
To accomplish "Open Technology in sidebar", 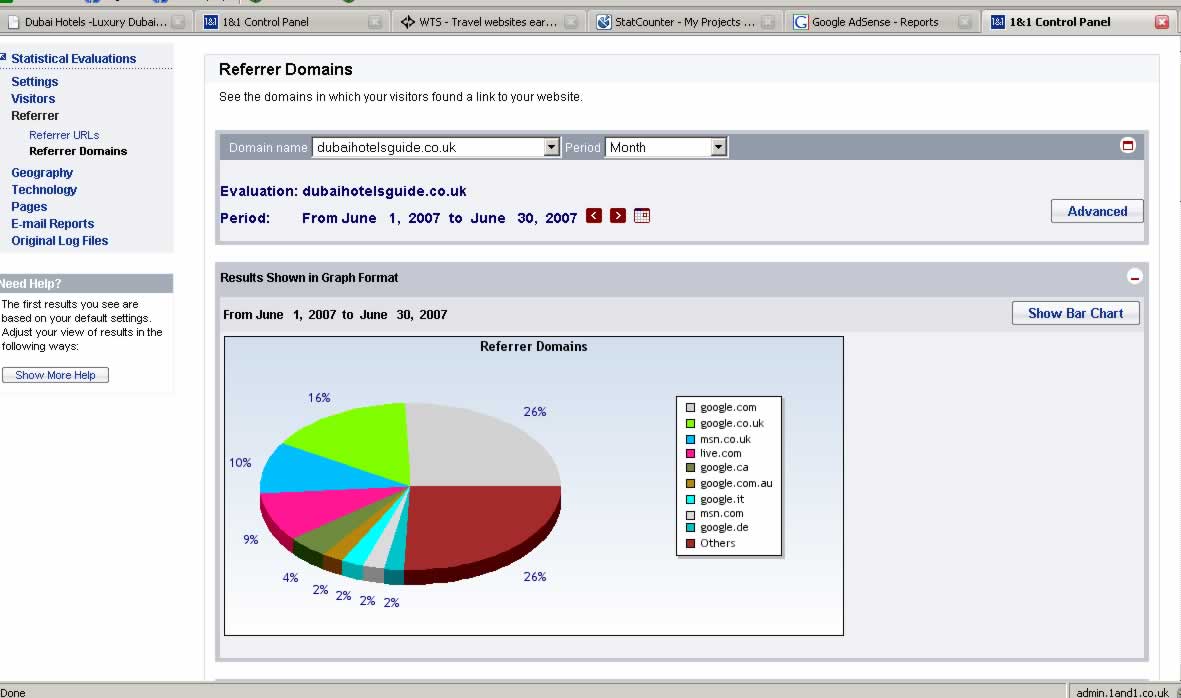I will click(44, 190).
